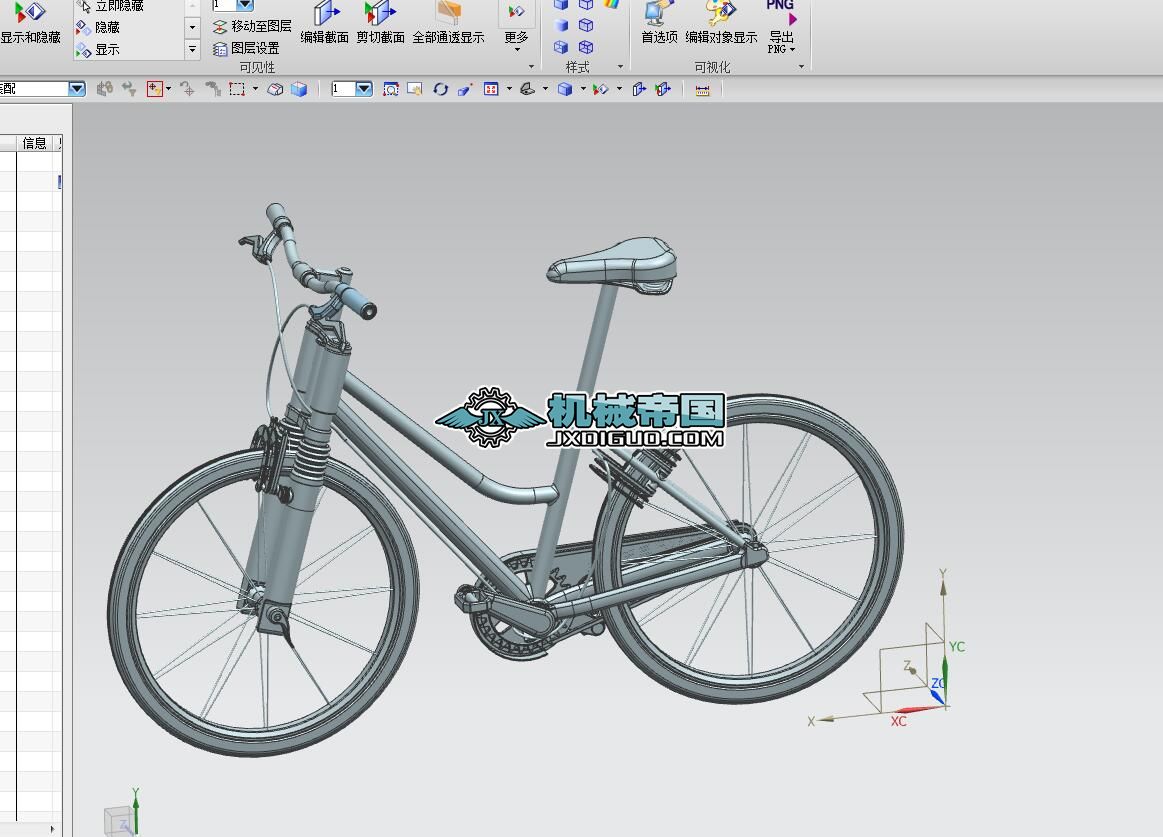The height and width of the screenshot is (837, 1163).
Task: Click the rotate view icon in toolbar
Action: pos(440,89)
